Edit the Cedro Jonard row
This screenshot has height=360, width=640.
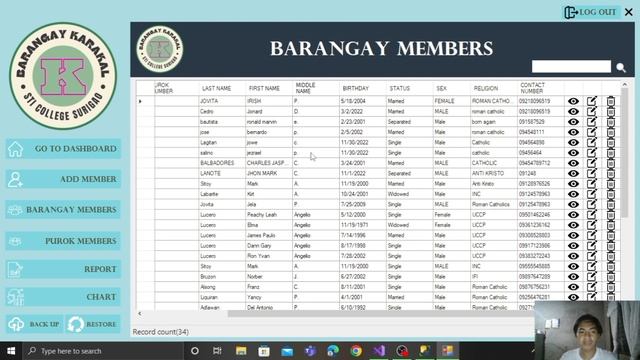pos(592,111)
